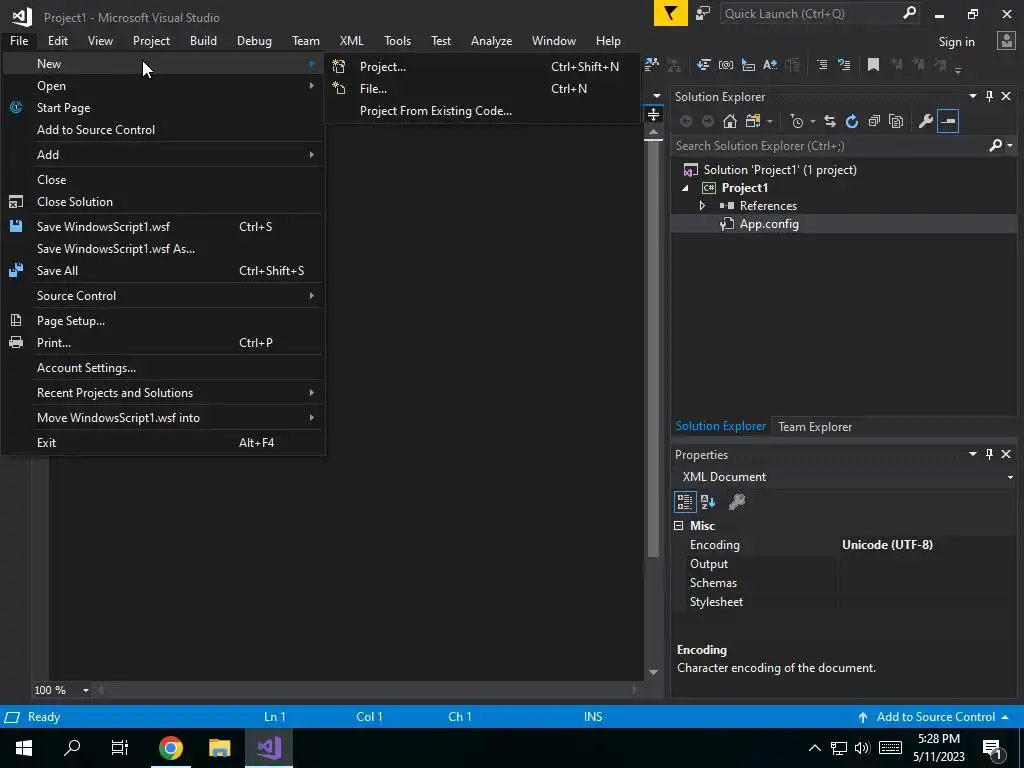Refresh the Solution Explorer
The image size is (1024, 768).
click(x=852, y=121)
